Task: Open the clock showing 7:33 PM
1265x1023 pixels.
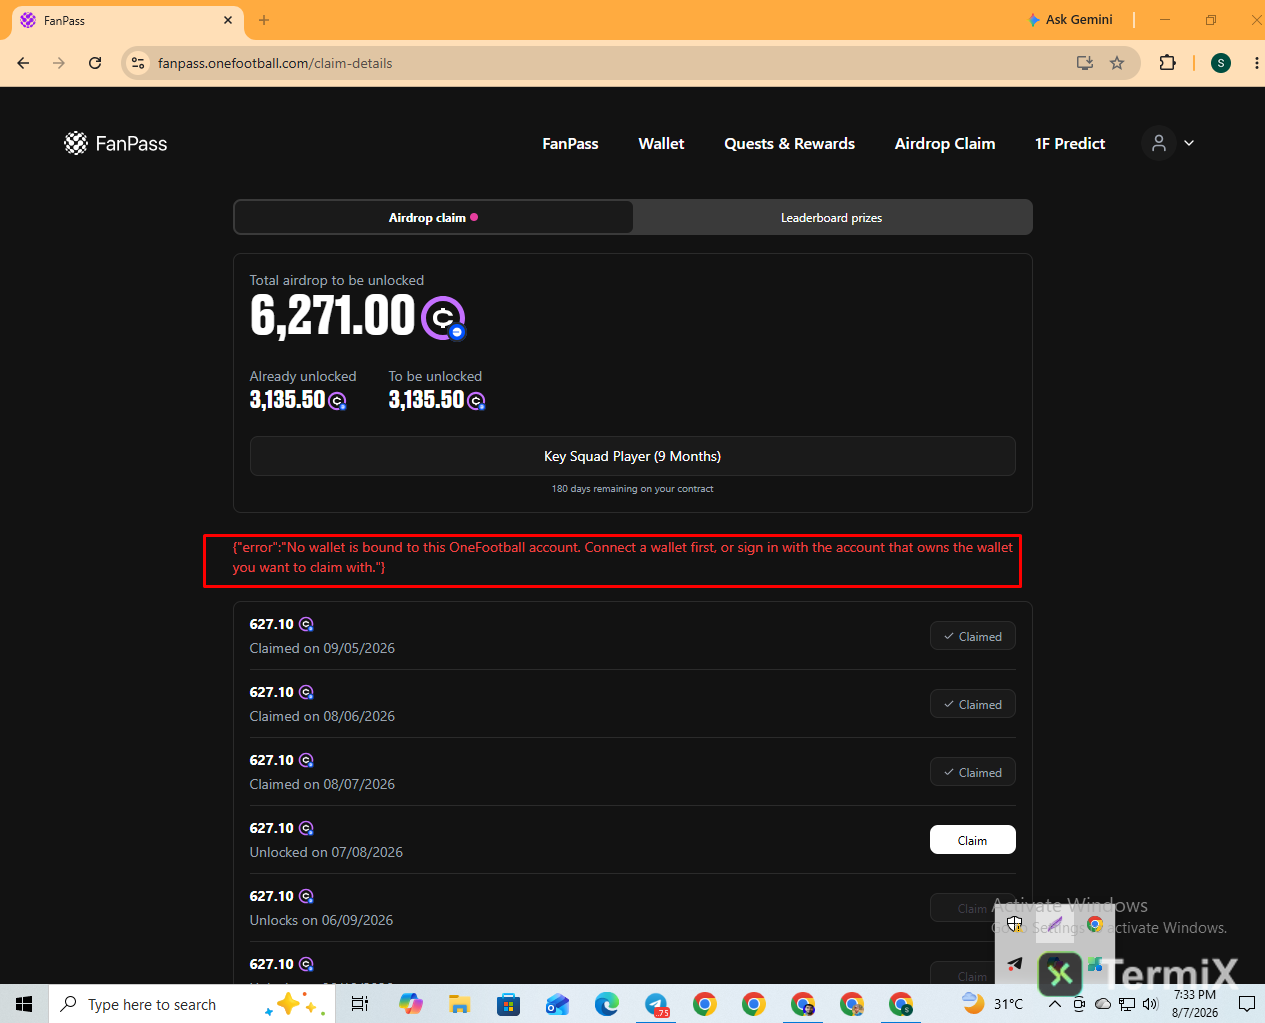Action: pos(1195,1004)
